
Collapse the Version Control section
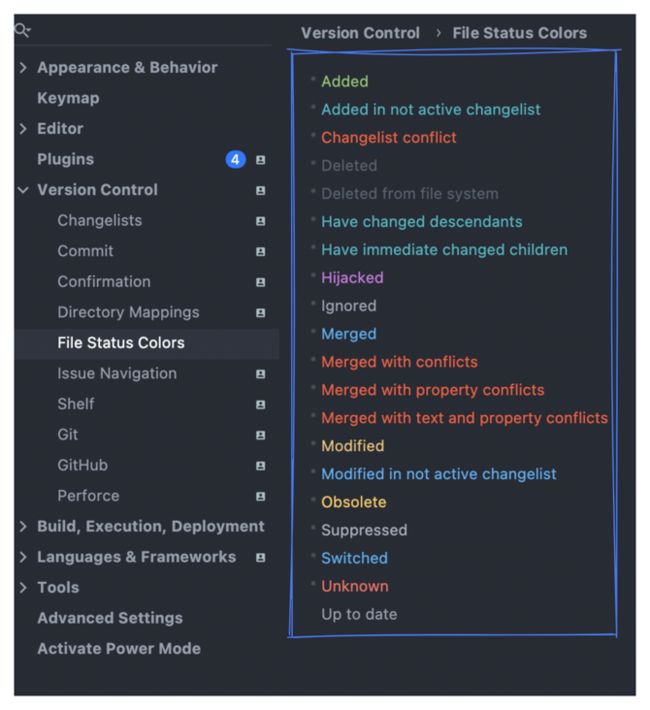click(x=23, y=190)
